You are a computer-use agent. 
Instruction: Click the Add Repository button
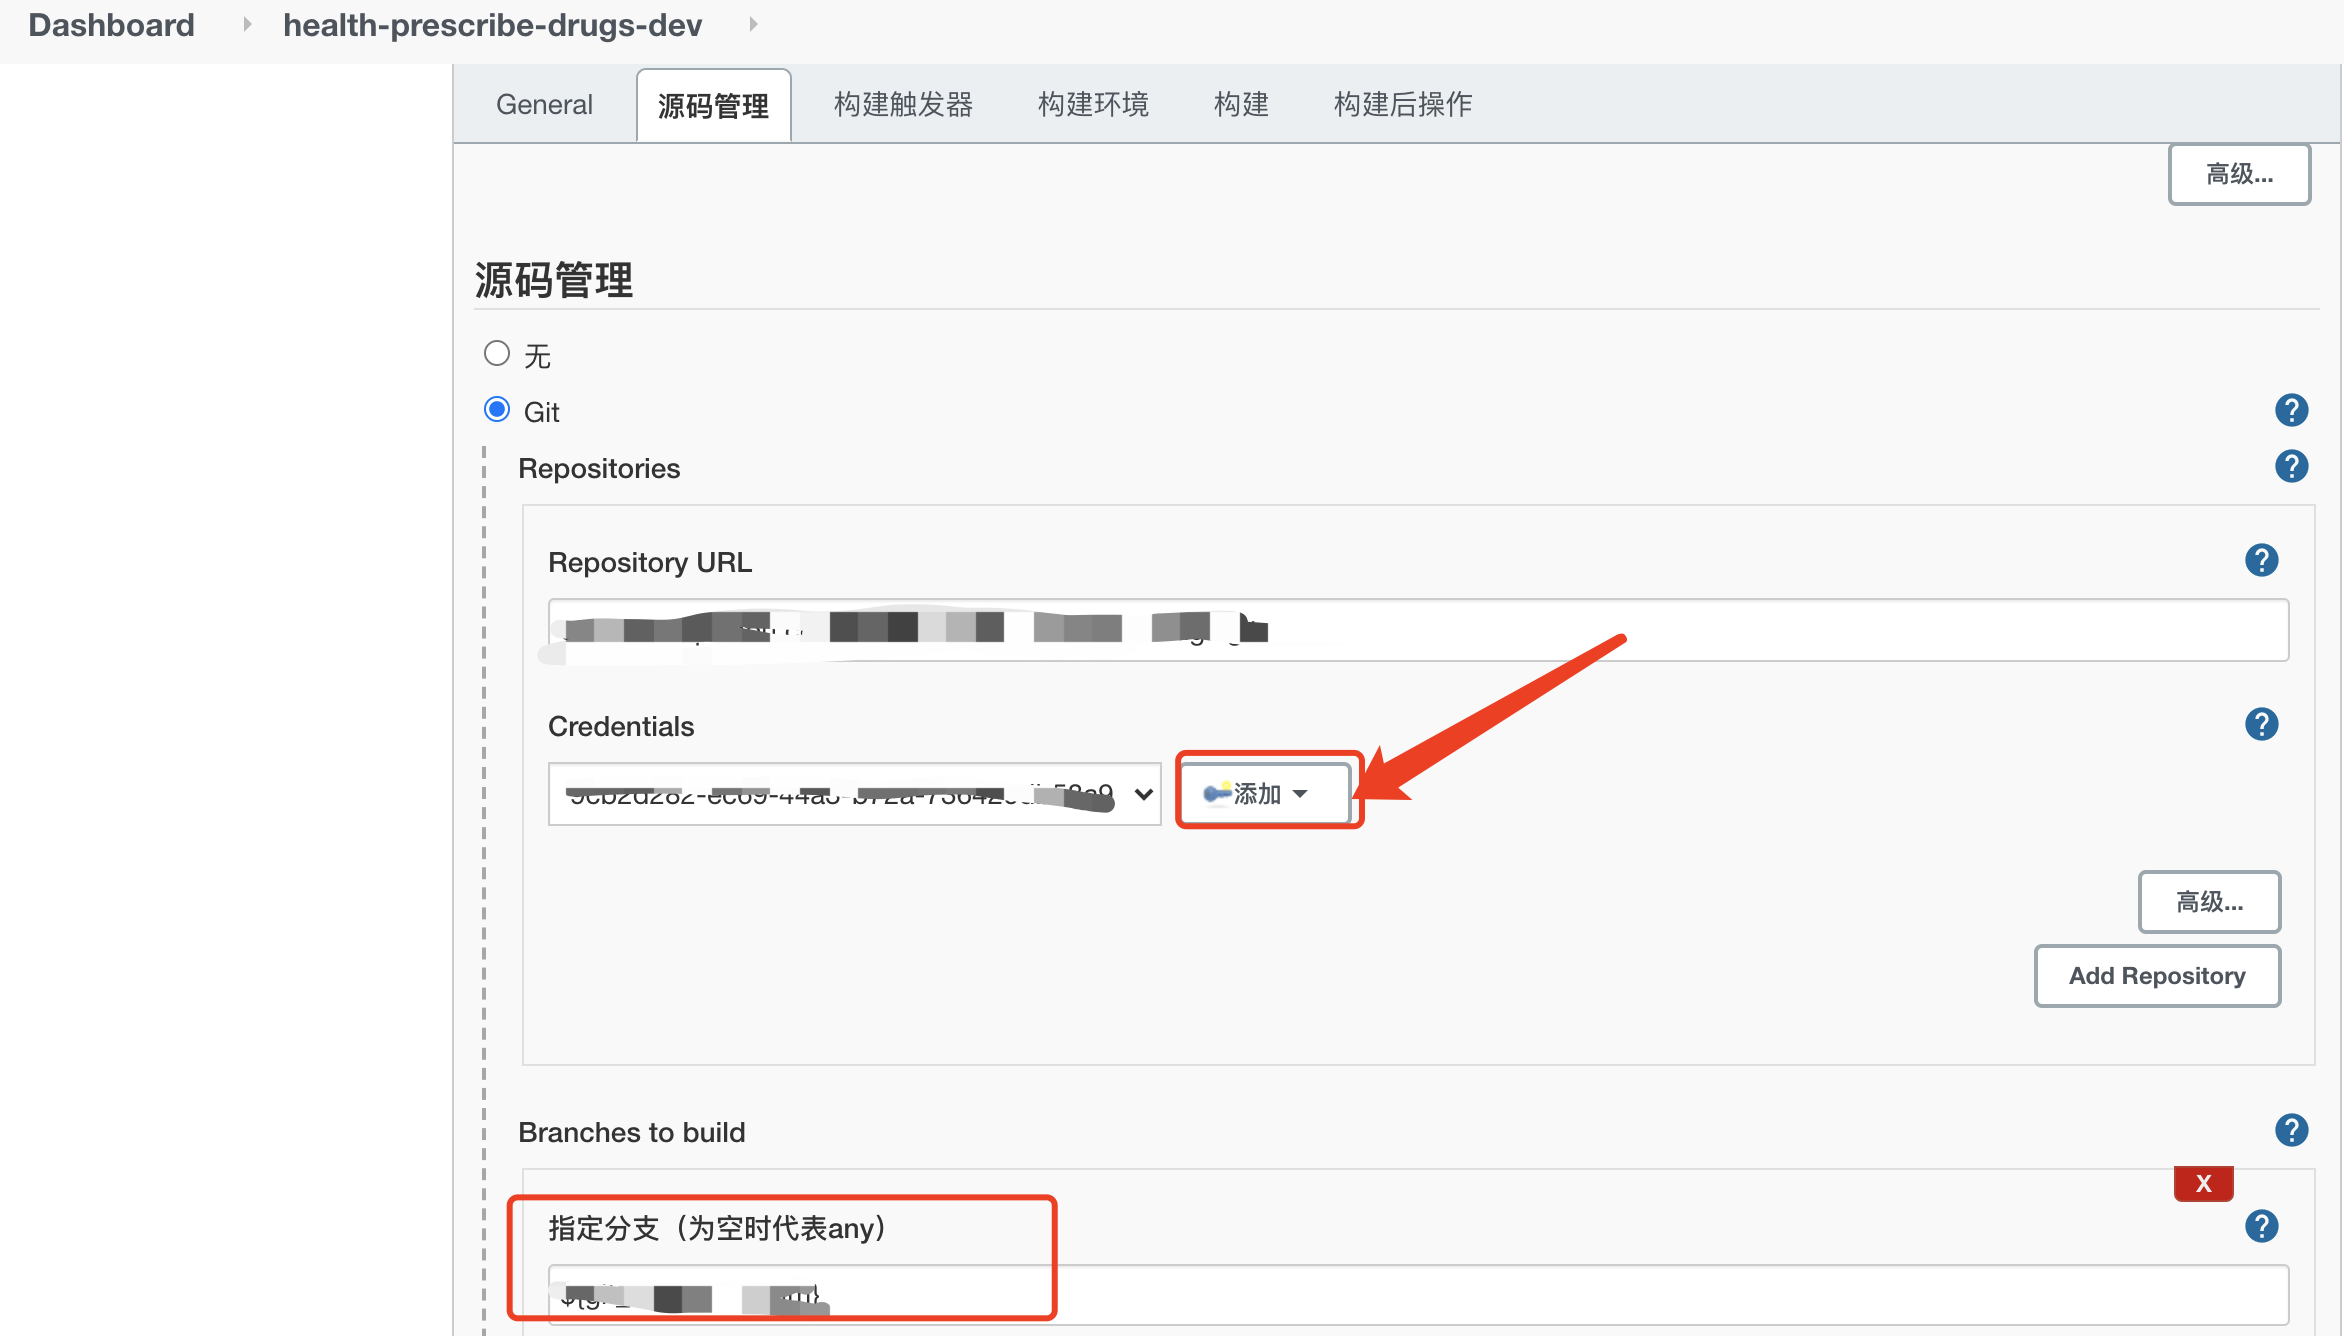click(x=2157, y=976)
